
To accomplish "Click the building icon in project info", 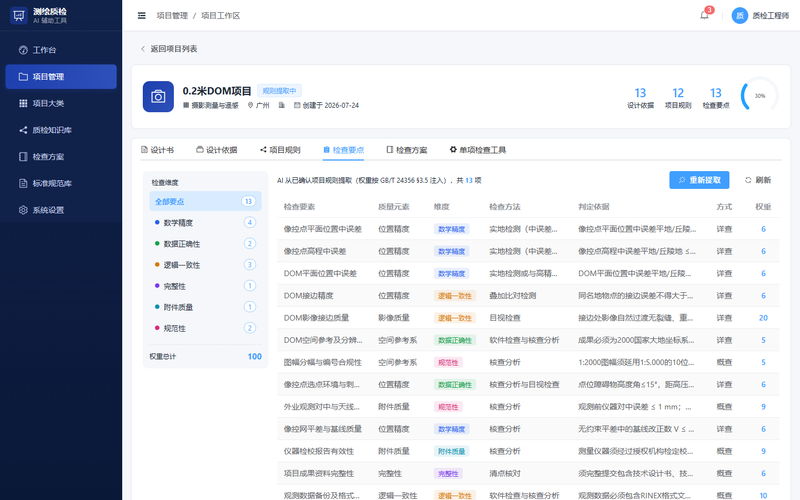I will [282, 105].
